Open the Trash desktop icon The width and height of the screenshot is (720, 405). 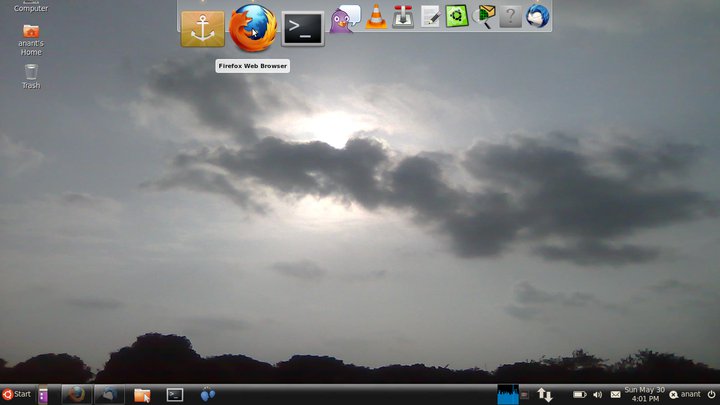(x=31, y=73)
